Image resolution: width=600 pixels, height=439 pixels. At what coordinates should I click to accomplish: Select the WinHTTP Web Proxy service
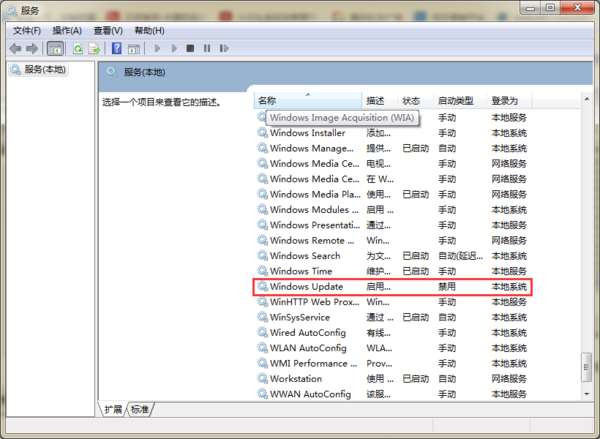point(392,302)
